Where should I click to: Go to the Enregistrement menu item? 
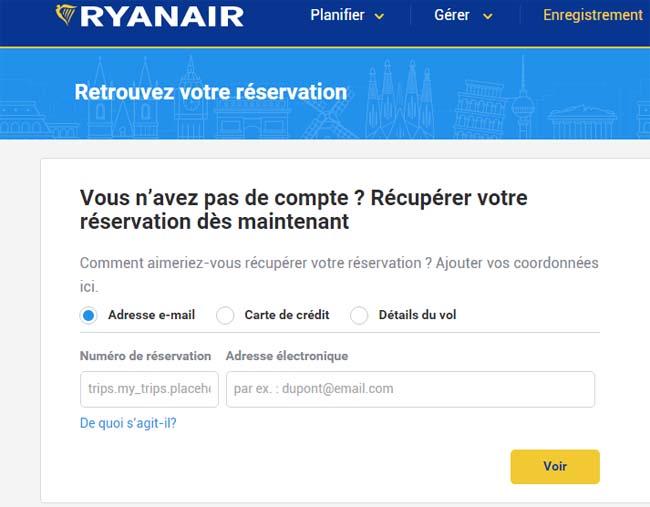pyautogui.click(x=593, y=15)
